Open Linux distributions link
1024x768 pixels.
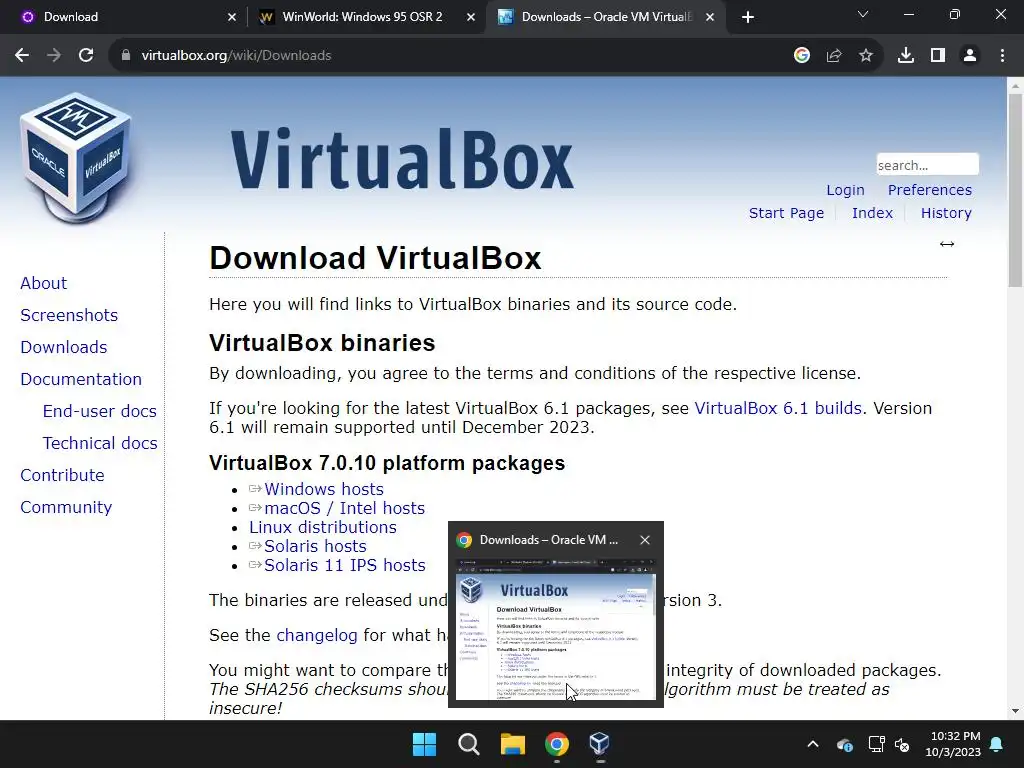[323, 527]
